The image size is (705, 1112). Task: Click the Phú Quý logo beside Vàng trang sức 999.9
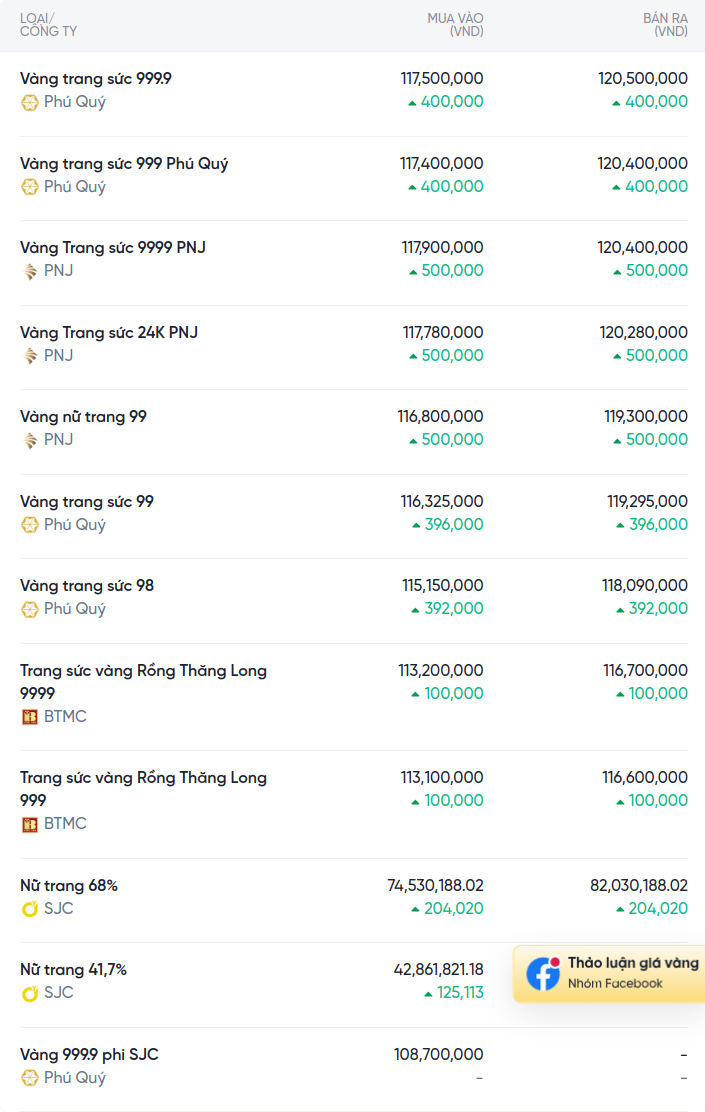(x=30, y=102)
